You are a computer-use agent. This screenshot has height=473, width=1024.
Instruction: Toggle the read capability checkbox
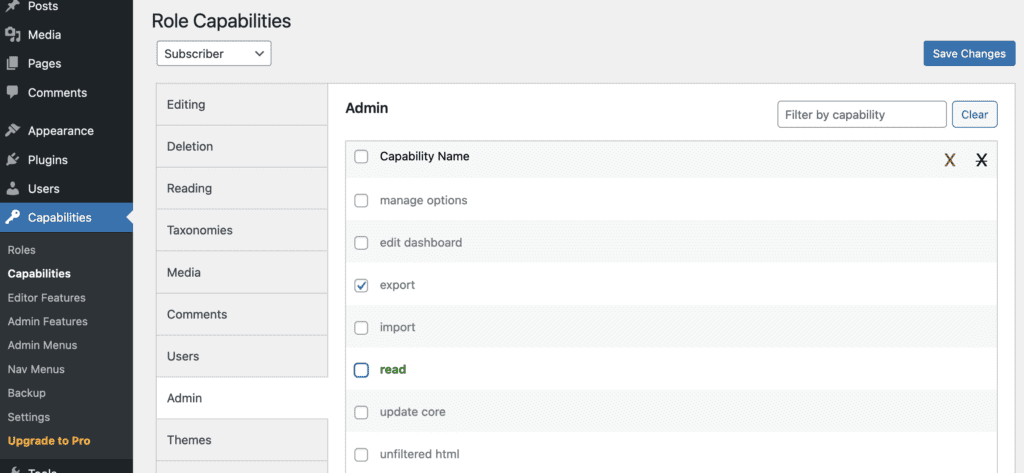(x=361, y=370)
